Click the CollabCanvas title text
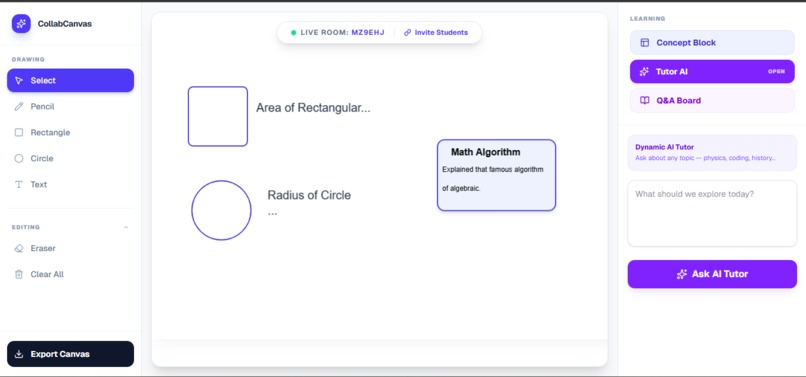Screen dimensions: 806x377 [x=65, y=24]
